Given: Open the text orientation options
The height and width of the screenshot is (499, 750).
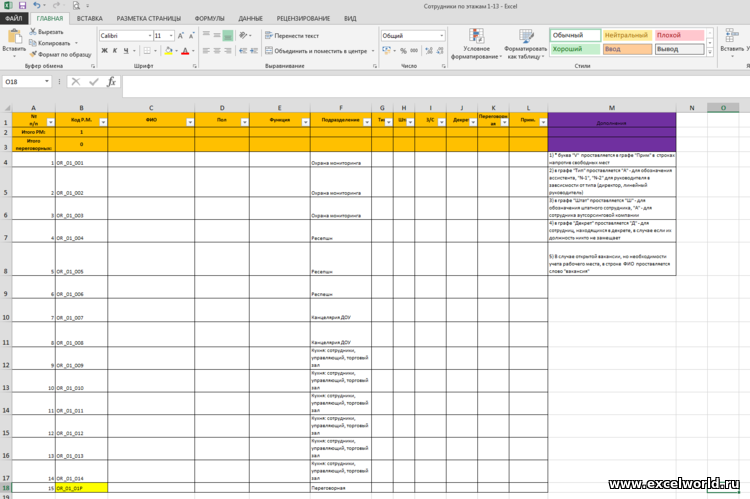Looking at the screenshot, I should click(244, 35).
